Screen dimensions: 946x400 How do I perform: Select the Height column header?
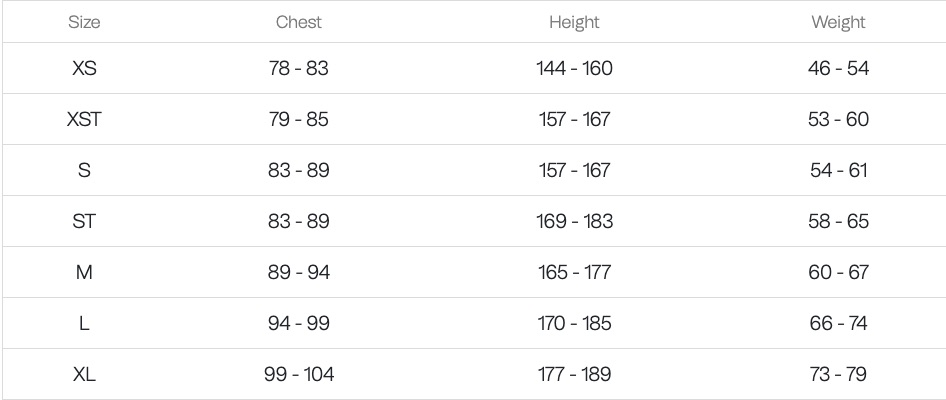574,22
